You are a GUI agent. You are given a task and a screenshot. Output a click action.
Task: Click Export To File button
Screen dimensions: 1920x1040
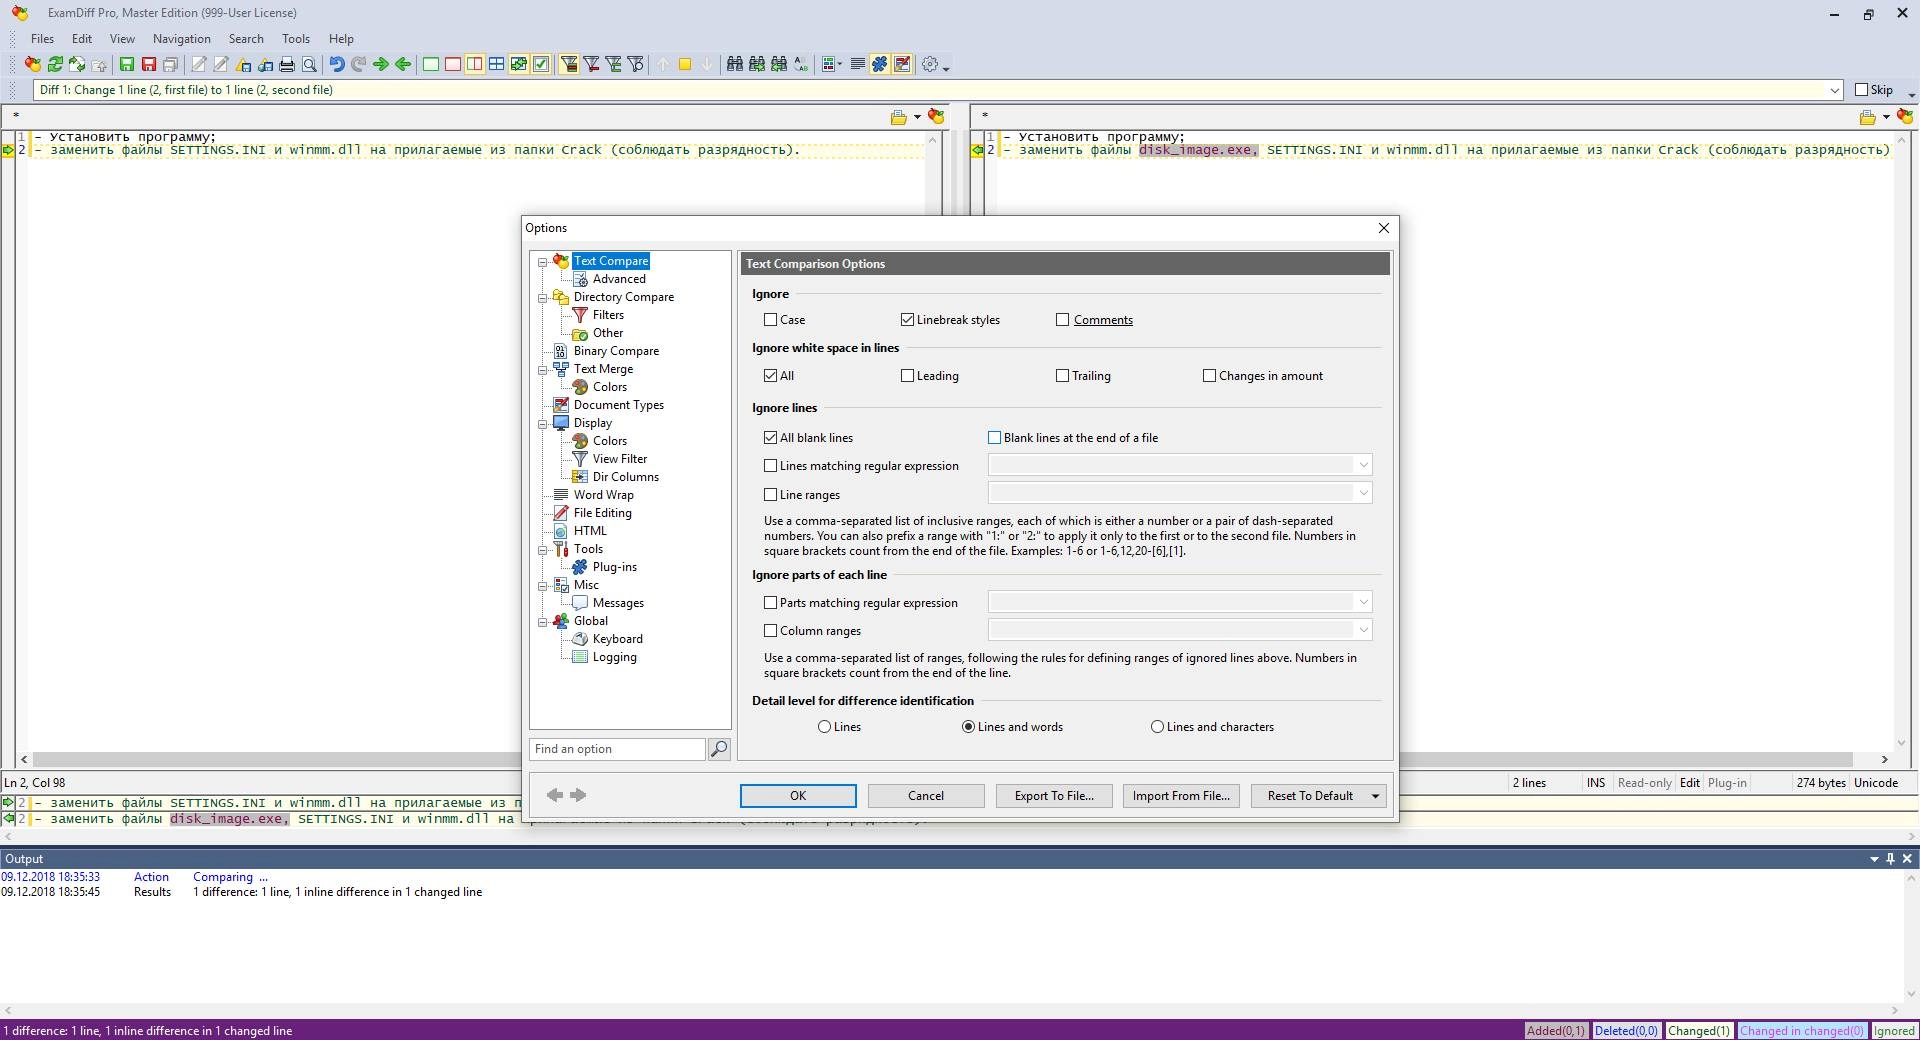pos(1054,796)
